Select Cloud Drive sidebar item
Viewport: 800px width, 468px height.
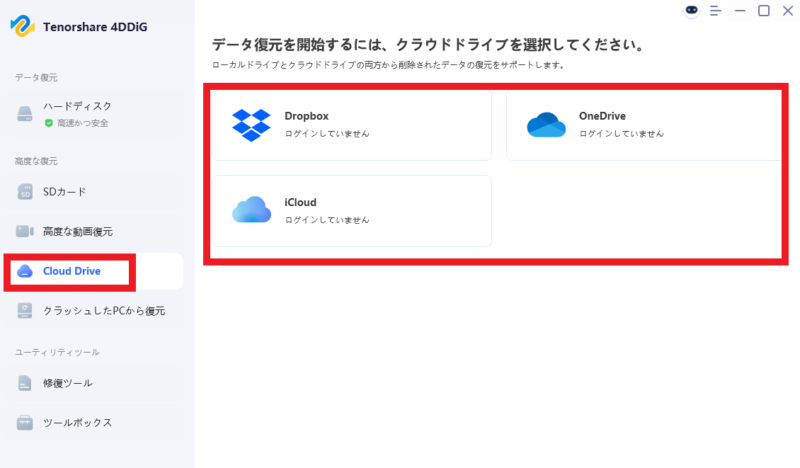(93, 271)
